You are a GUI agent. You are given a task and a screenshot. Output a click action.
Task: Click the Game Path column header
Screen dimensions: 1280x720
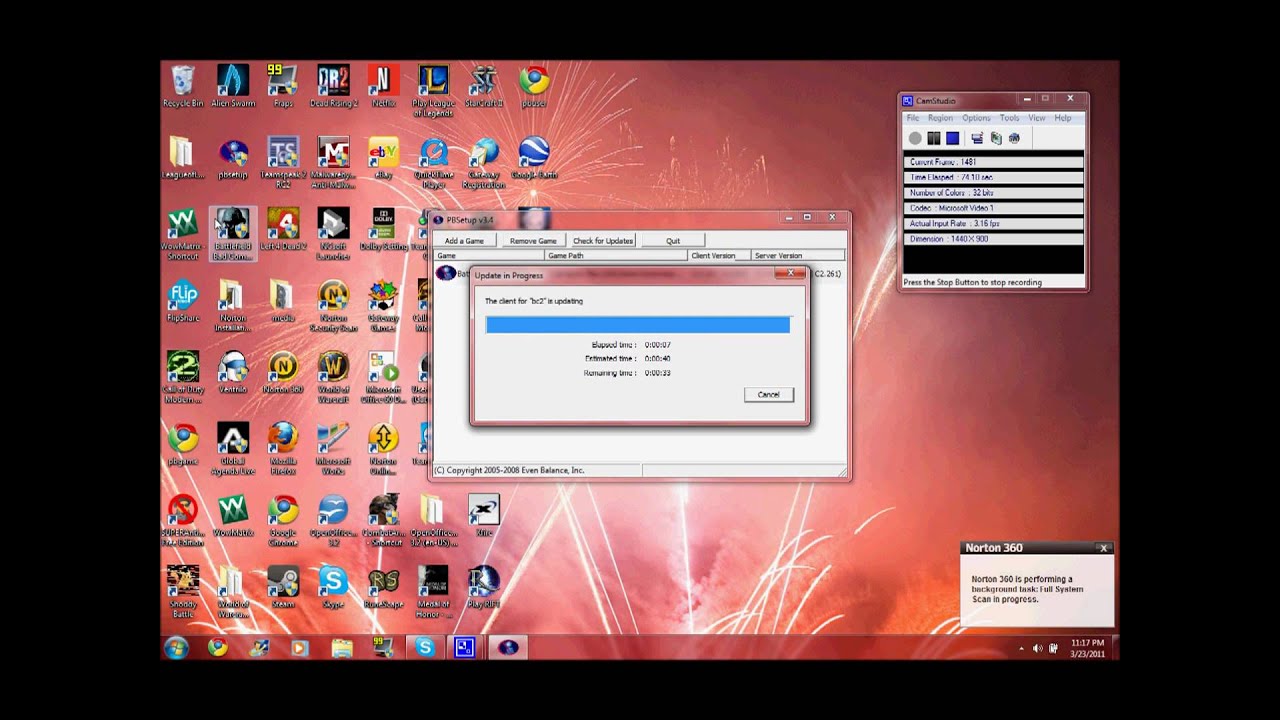[617, 256]
